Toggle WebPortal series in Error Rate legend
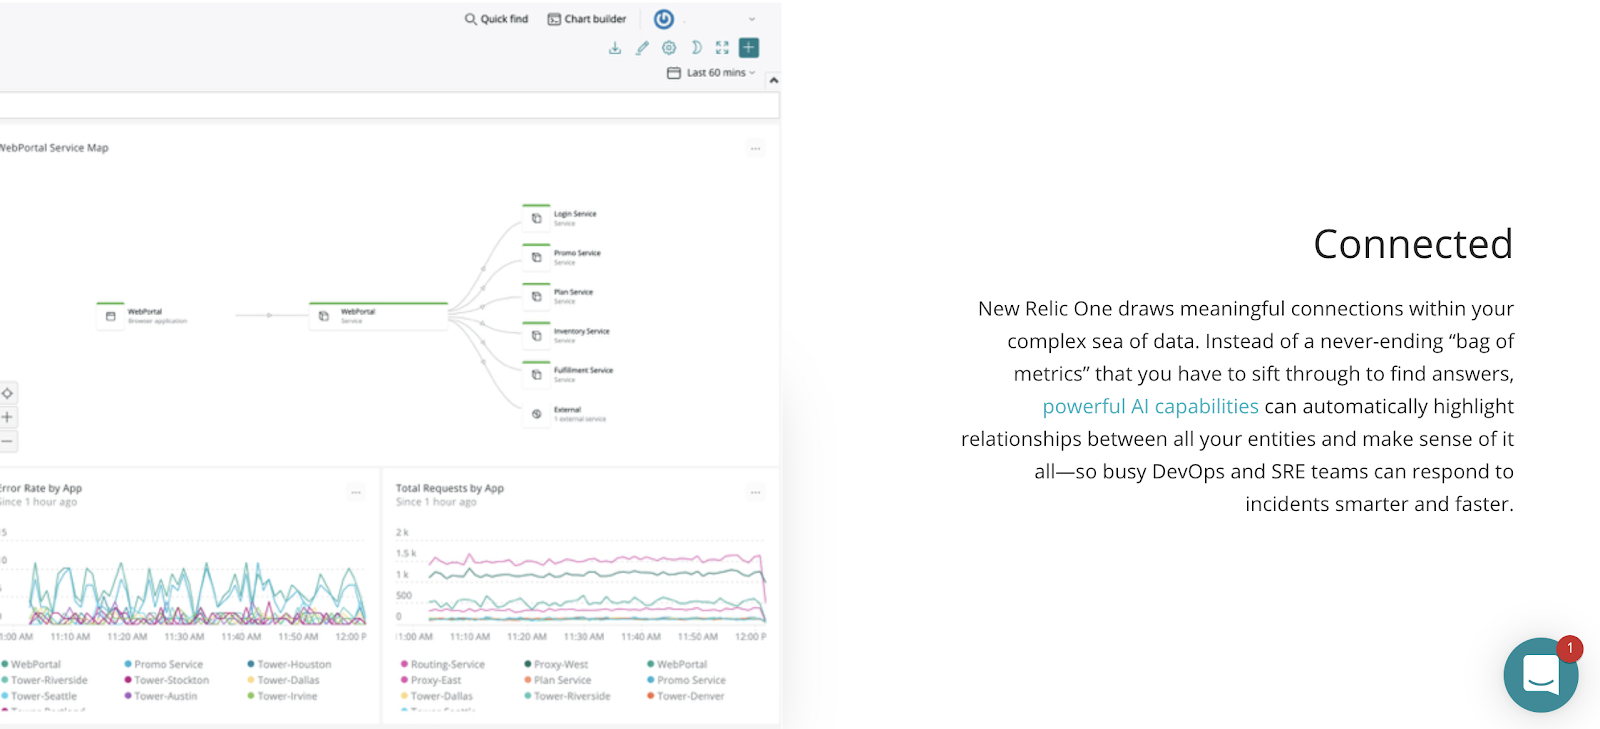This screenshot has height=729, width=1600. [x=31, y=664]
